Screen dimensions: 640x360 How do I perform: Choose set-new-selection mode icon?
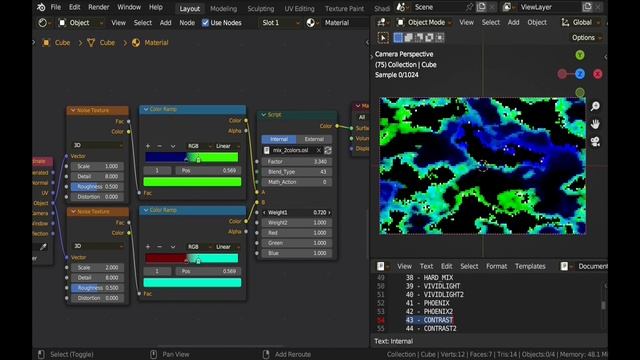pyautogui.click(x=398, y=38)
